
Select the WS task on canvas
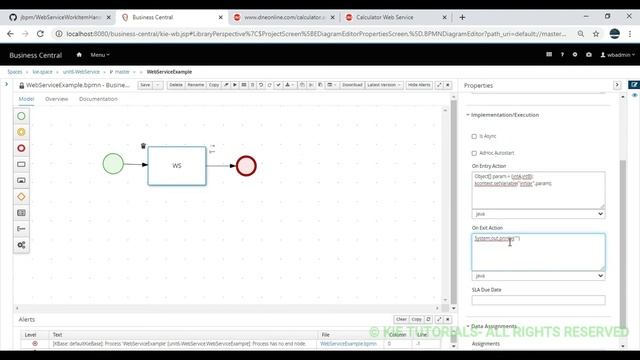click(177, 166)
